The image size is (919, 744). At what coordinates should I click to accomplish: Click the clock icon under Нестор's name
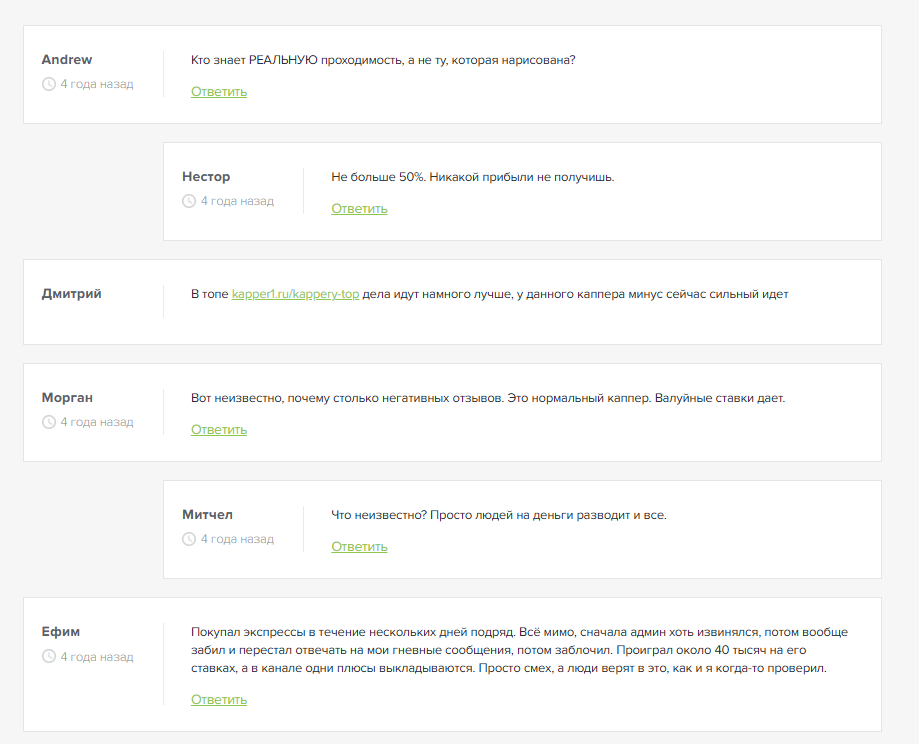(188, 202)
